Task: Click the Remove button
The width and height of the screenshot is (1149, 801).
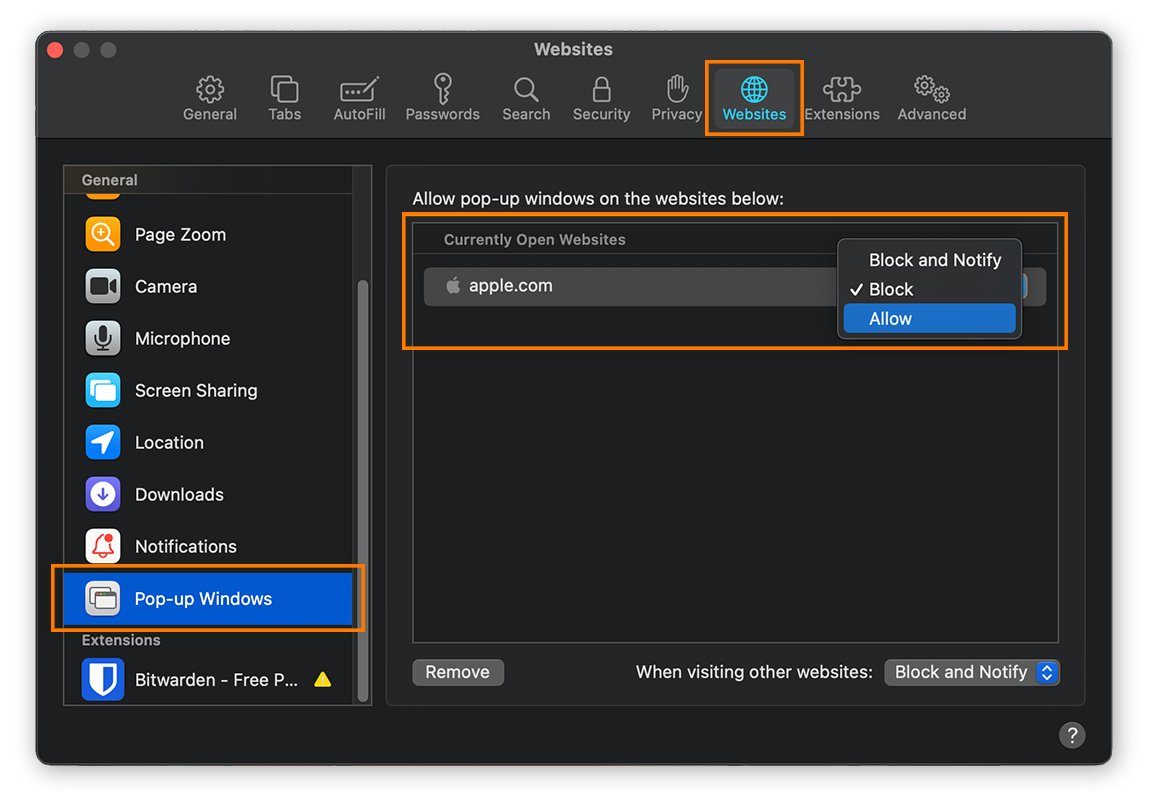Action: pyautogui.click(x=458, y=672)
